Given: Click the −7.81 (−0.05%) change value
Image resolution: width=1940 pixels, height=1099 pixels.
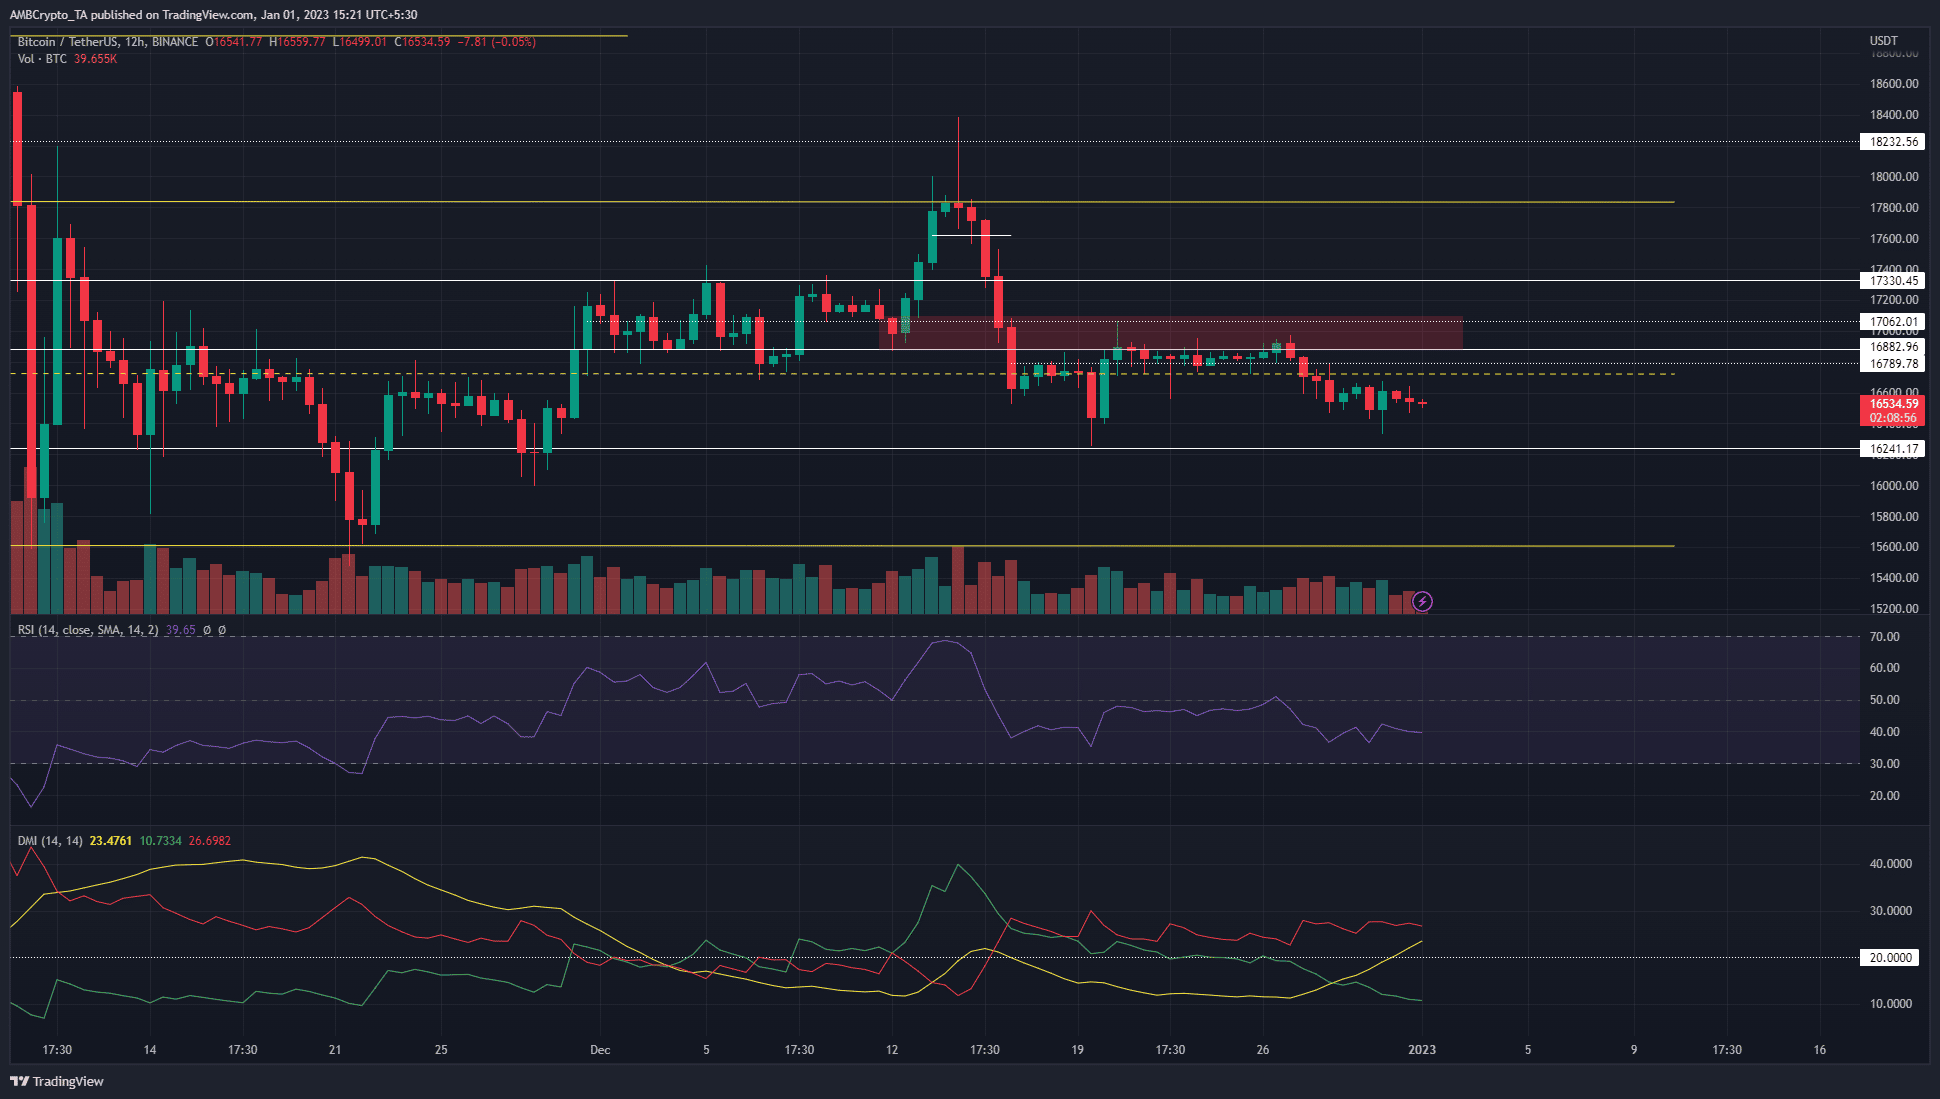Looking at the screenshot, I should [496, 42].
